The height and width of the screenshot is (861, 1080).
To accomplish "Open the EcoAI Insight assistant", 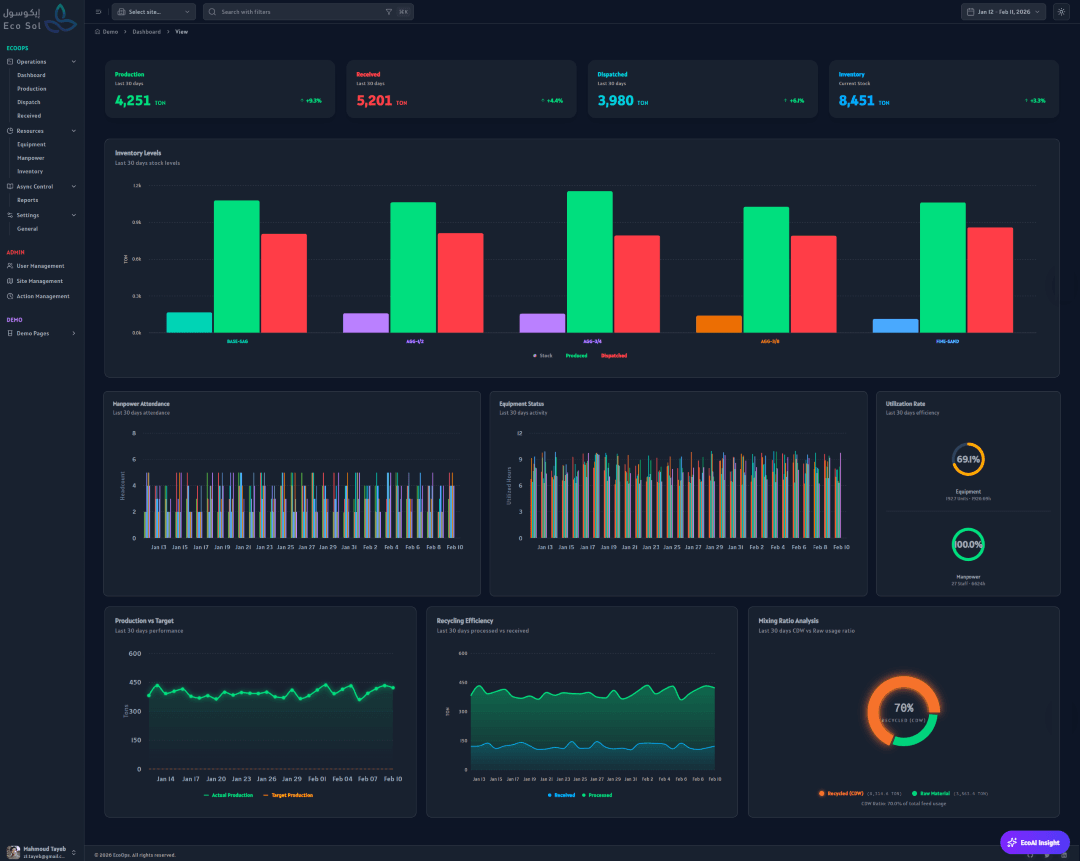I will pos(1035,842).
